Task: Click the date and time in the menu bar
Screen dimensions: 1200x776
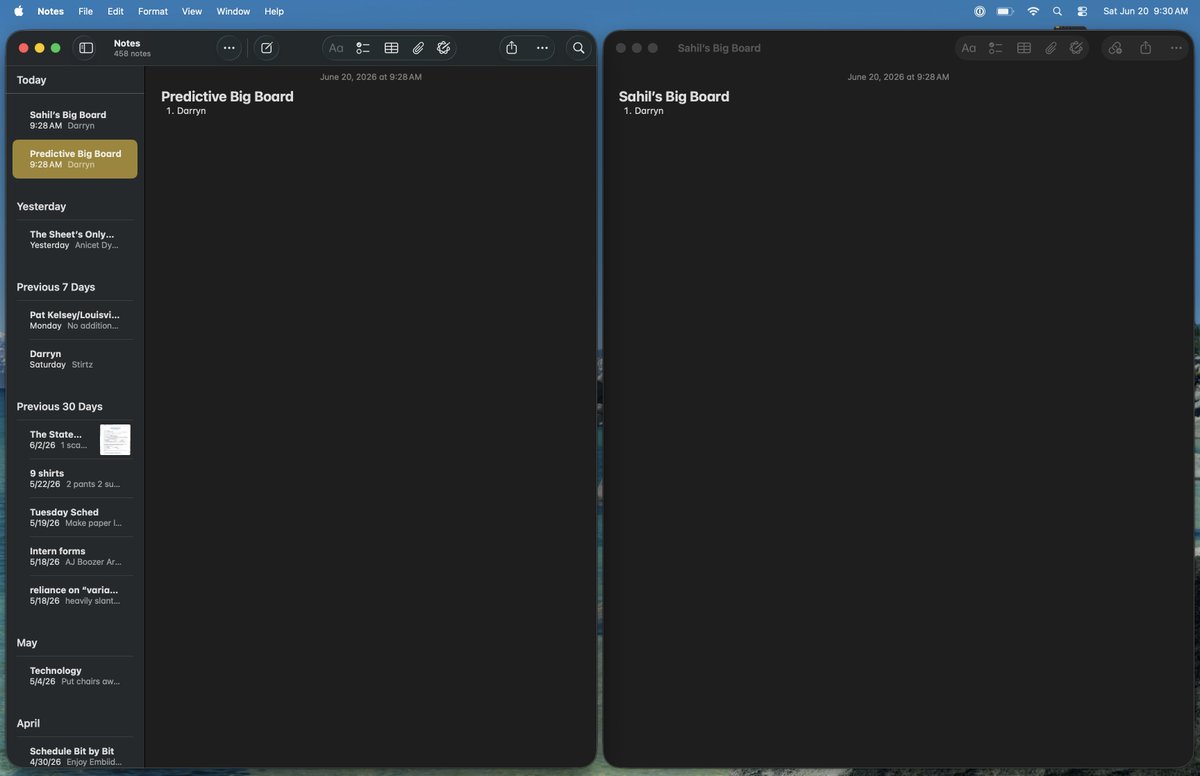Action: pyautogui.click(x=1145, y=11)
